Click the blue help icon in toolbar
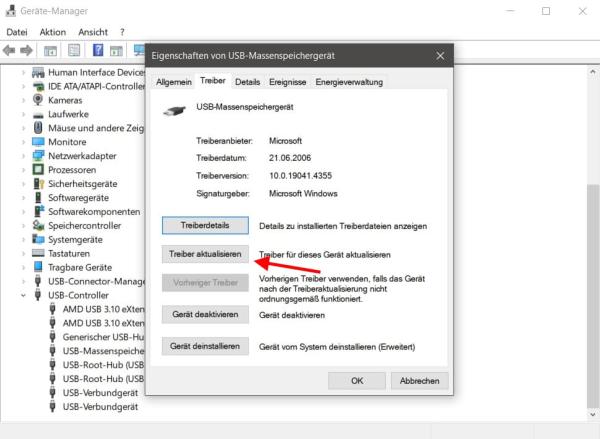Viewport: 600px width, 439px height. coord(99,50)
